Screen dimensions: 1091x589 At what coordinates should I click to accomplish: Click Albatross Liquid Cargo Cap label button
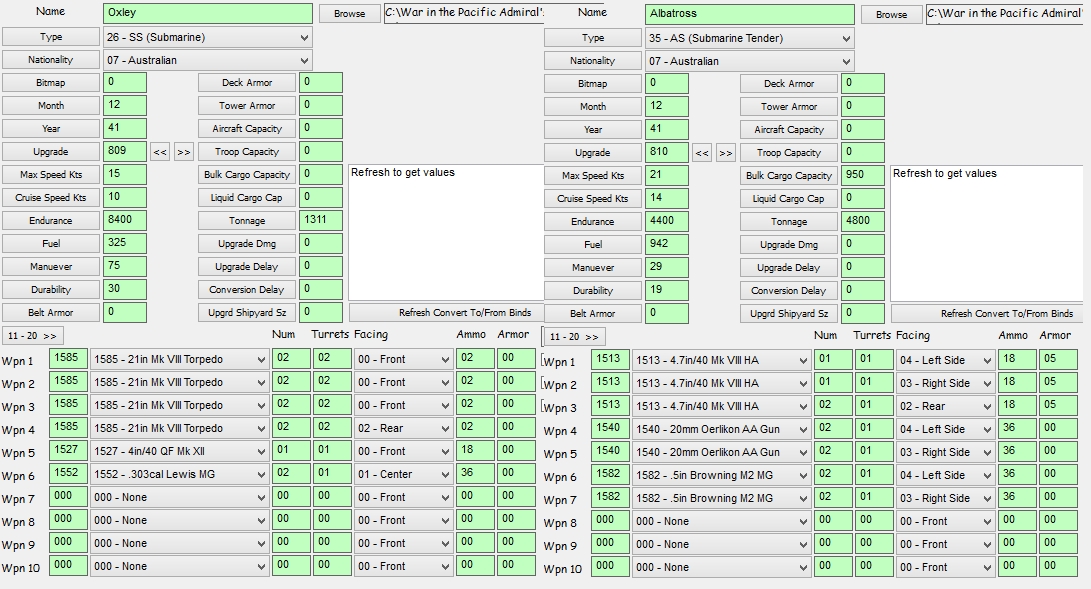[x=789, y=198]
